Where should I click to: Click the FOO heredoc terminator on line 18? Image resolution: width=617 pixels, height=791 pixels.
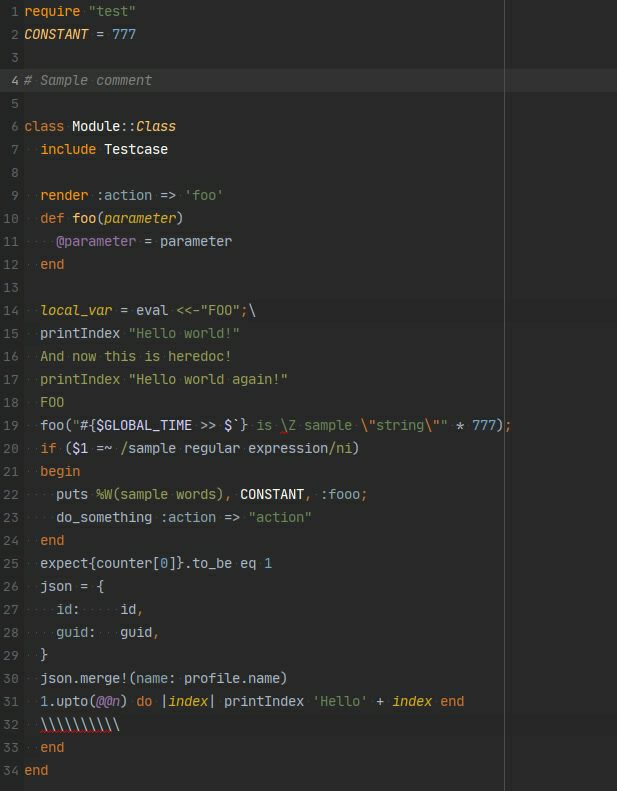(x=52, y=403)
